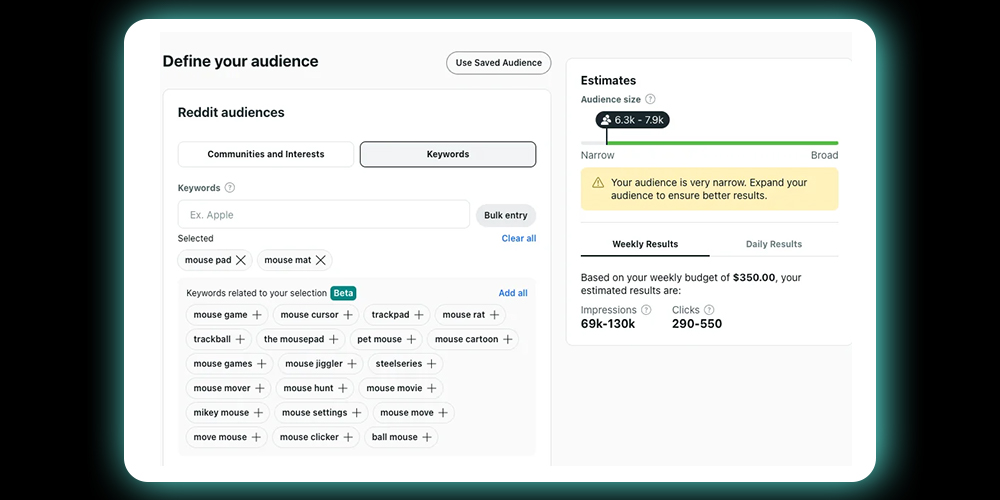This screenshot has width=1000, height=500.
Task: Add 'trackball' keyword with plus icon
Action: (x=240, y=339)
